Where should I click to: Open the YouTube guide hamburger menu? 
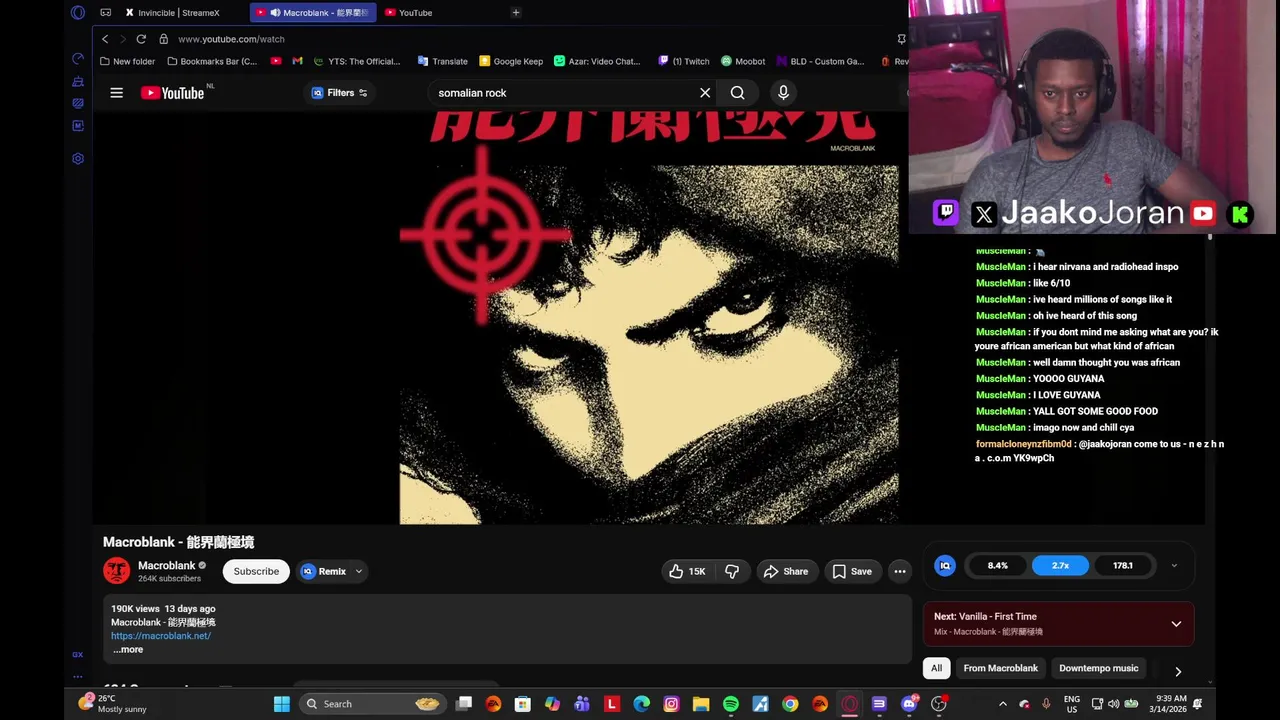[x=116, y=93]
